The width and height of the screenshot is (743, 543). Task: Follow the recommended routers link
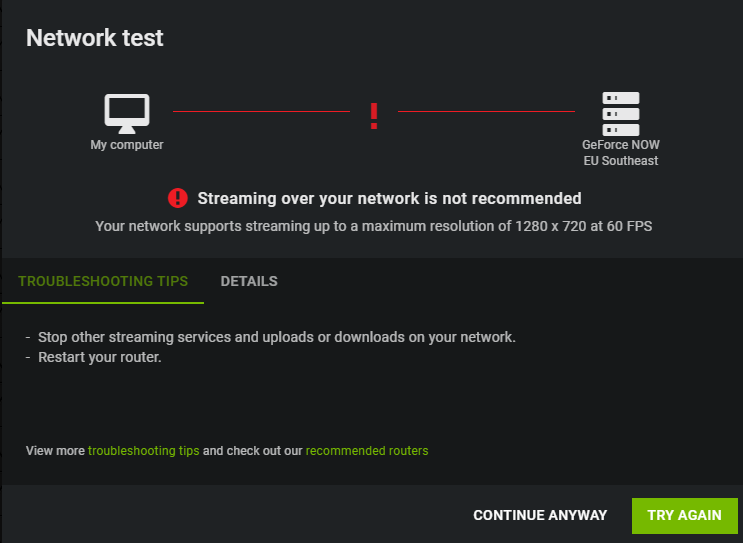coord(367,451)
